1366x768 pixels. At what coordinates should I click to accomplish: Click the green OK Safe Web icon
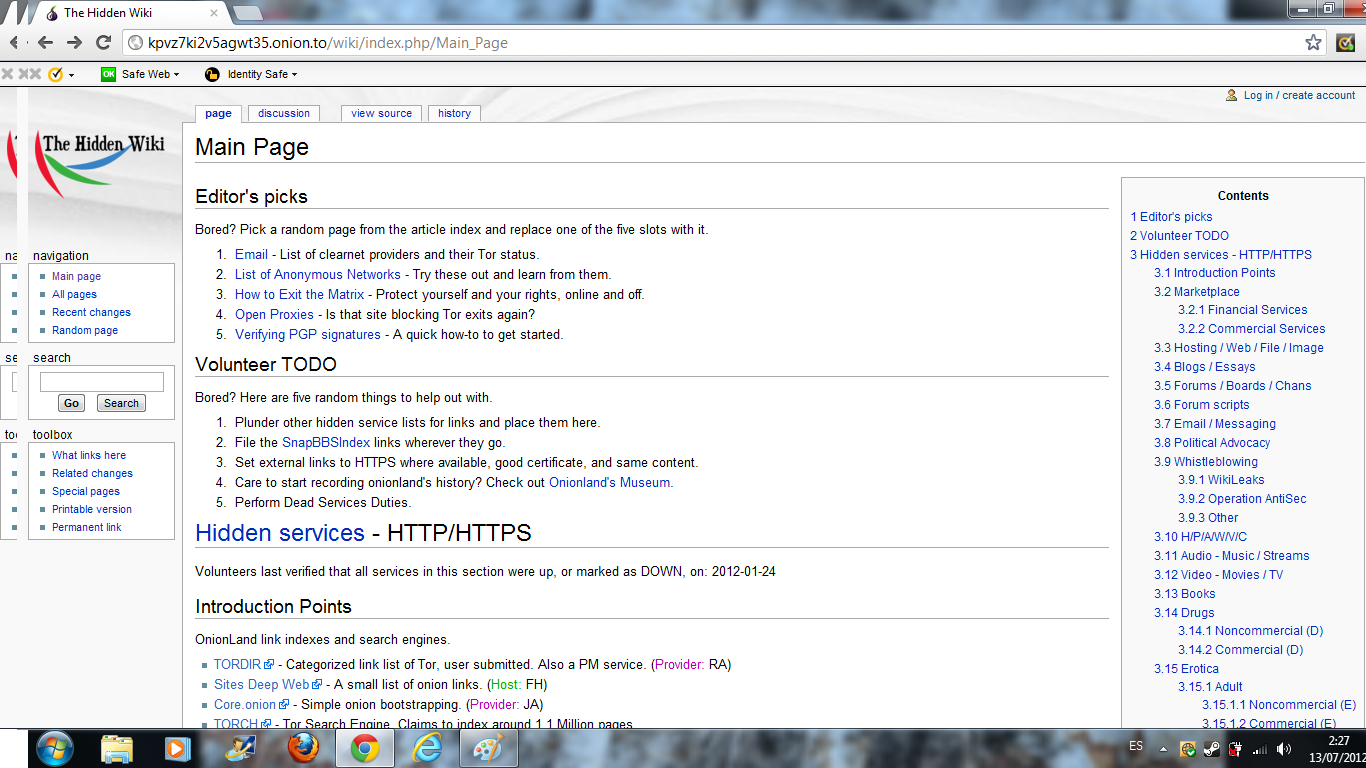click(108, 74)
